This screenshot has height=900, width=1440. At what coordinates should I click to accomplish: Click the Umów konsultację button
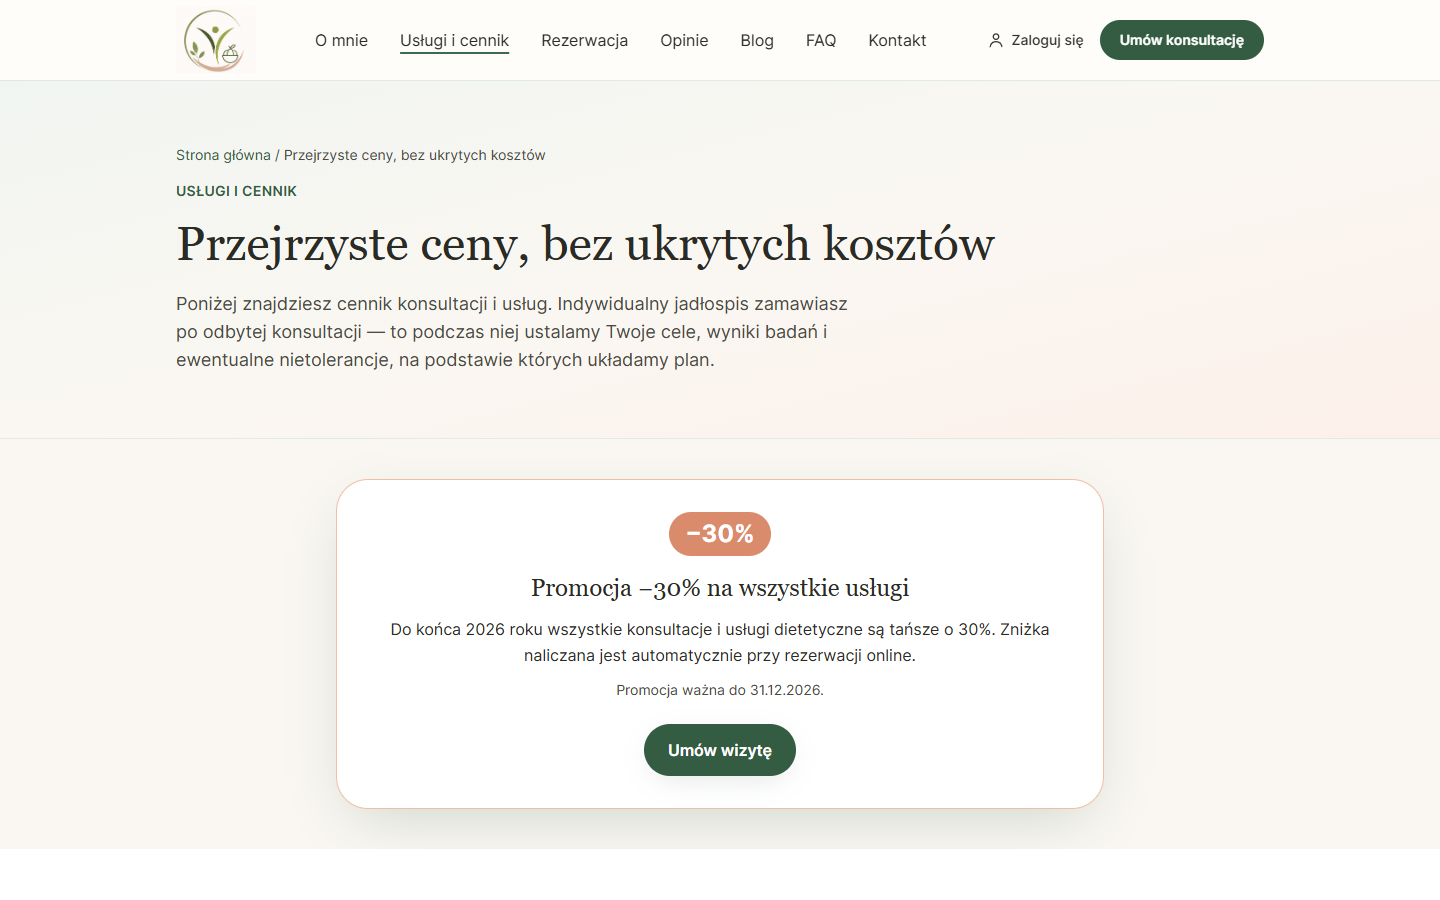(x=1182, y=40)
